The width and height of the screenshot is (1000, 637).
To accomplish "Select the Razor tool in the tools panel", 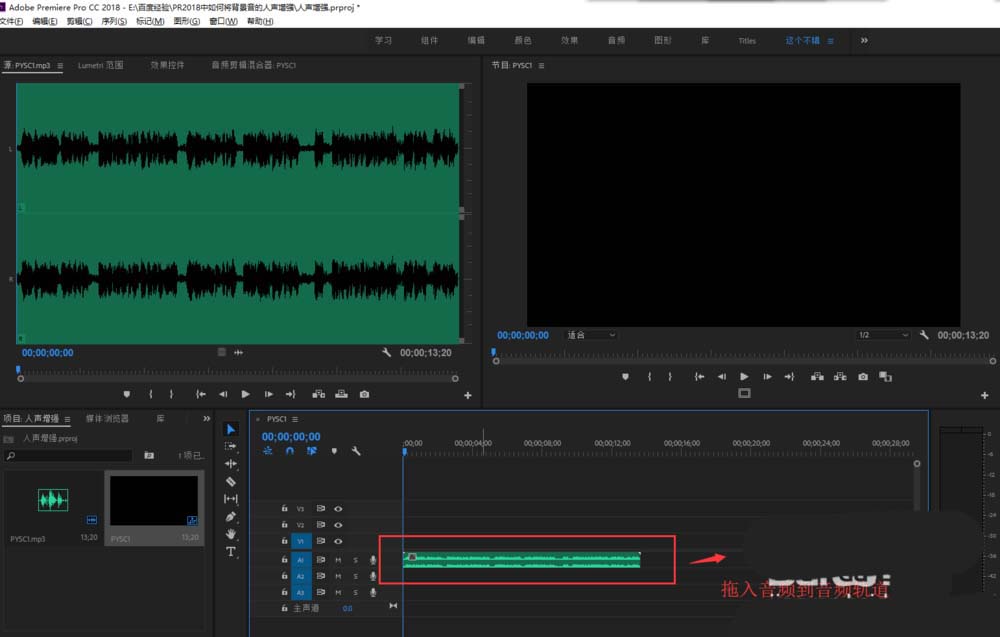I will pos(231,481).
